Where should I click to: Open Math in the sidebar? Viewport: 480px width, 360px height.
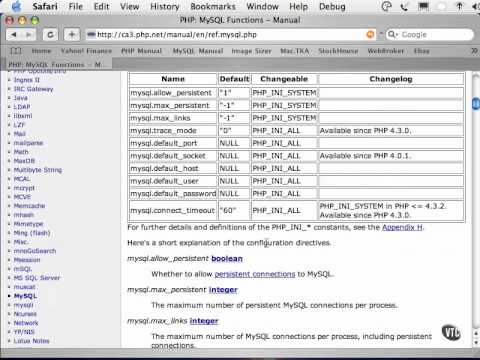pos(21,152)
